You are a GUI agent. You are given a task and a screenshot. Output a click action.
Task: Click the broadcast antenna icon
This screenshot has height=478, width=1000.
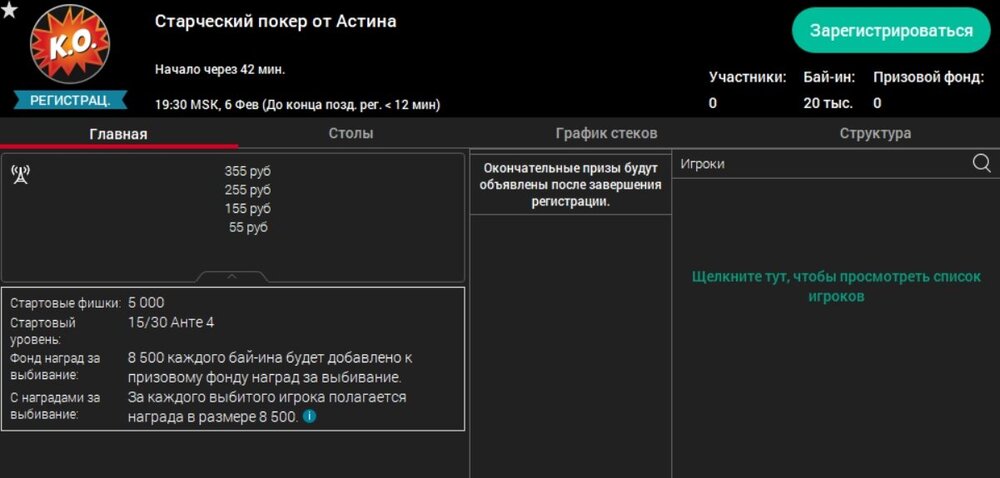pyautogui.click(x=20, y=175)
